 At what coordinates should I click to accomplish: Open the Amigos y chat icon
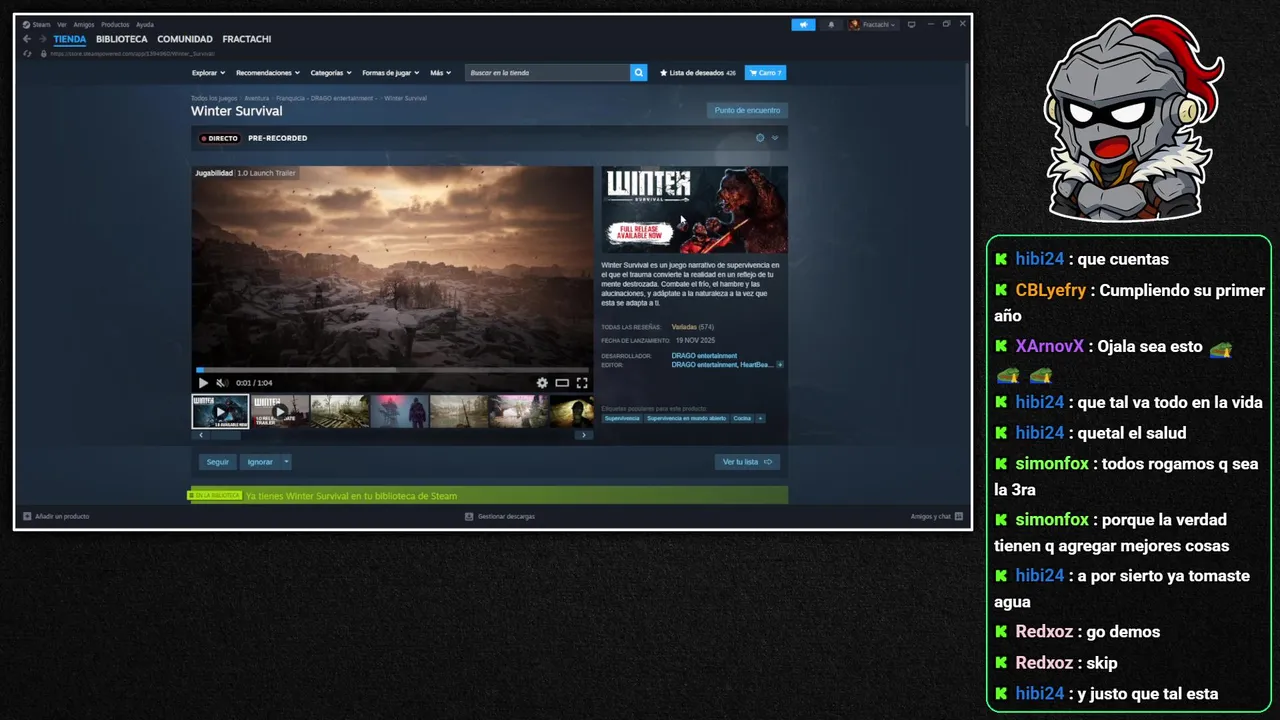pos(959,516)
